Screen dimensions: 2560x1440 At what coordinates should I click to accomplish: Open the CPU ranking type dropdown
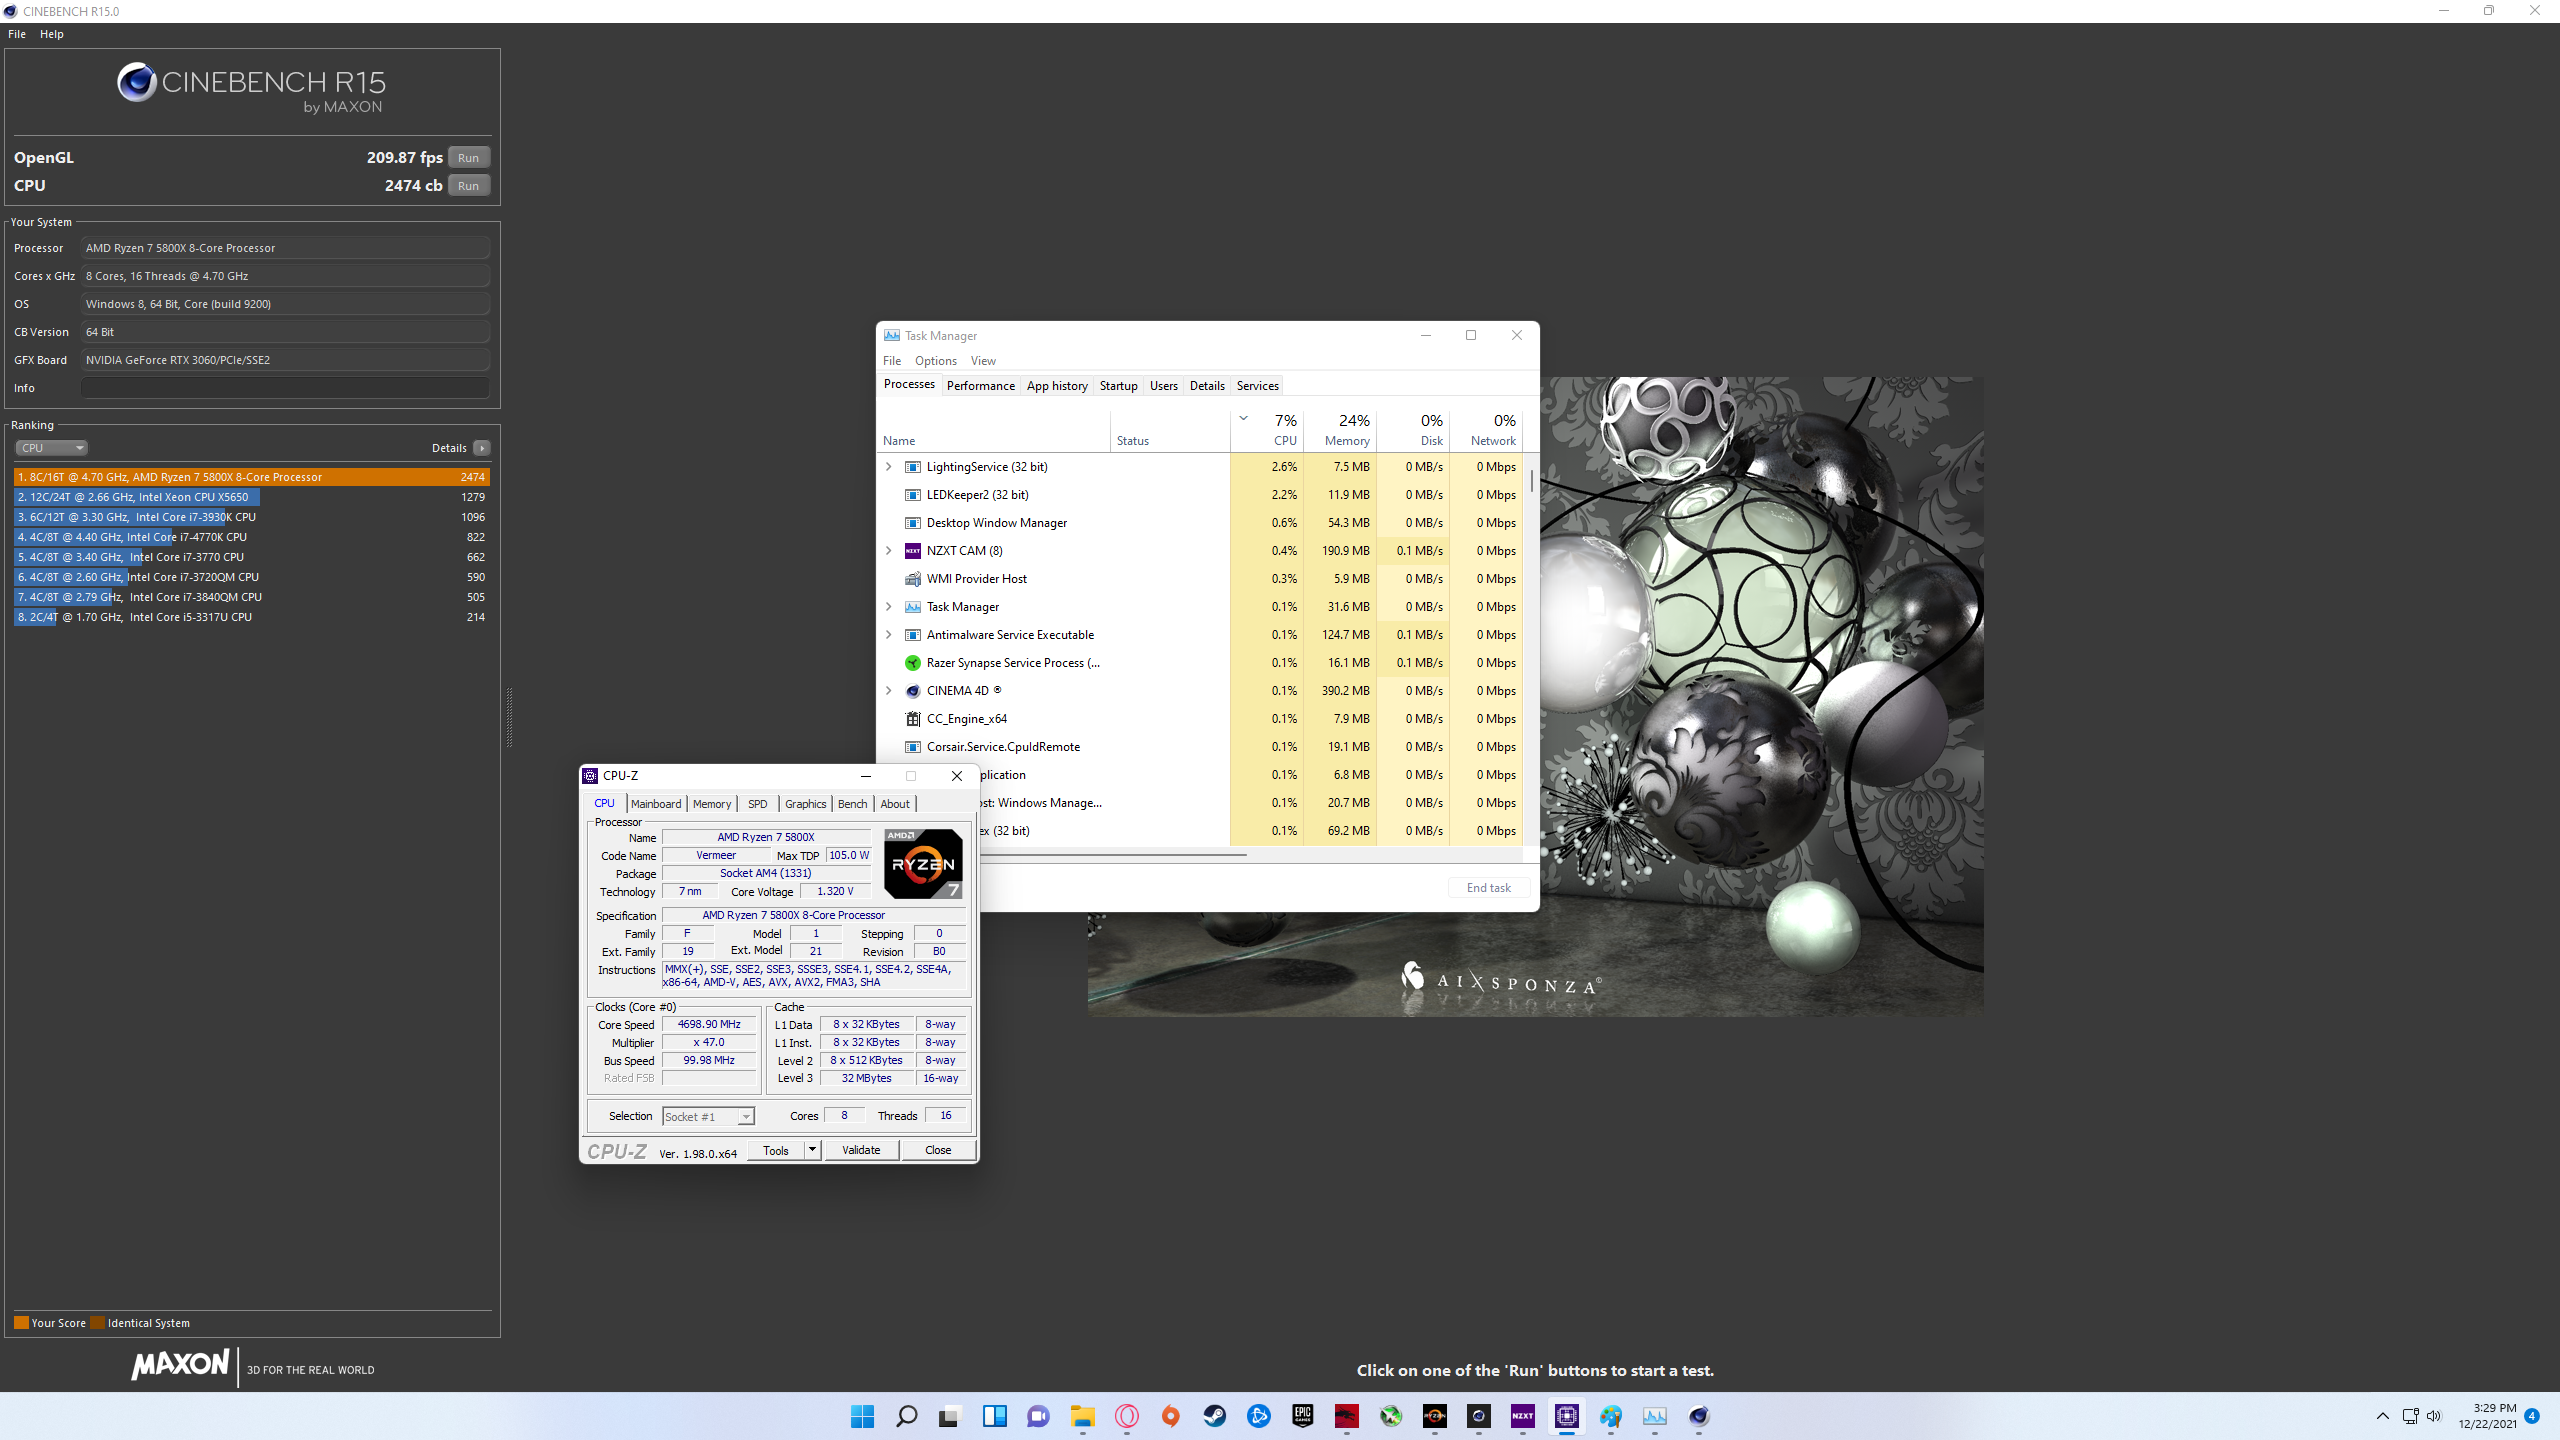pyautogui.click(x=51, y=448)
